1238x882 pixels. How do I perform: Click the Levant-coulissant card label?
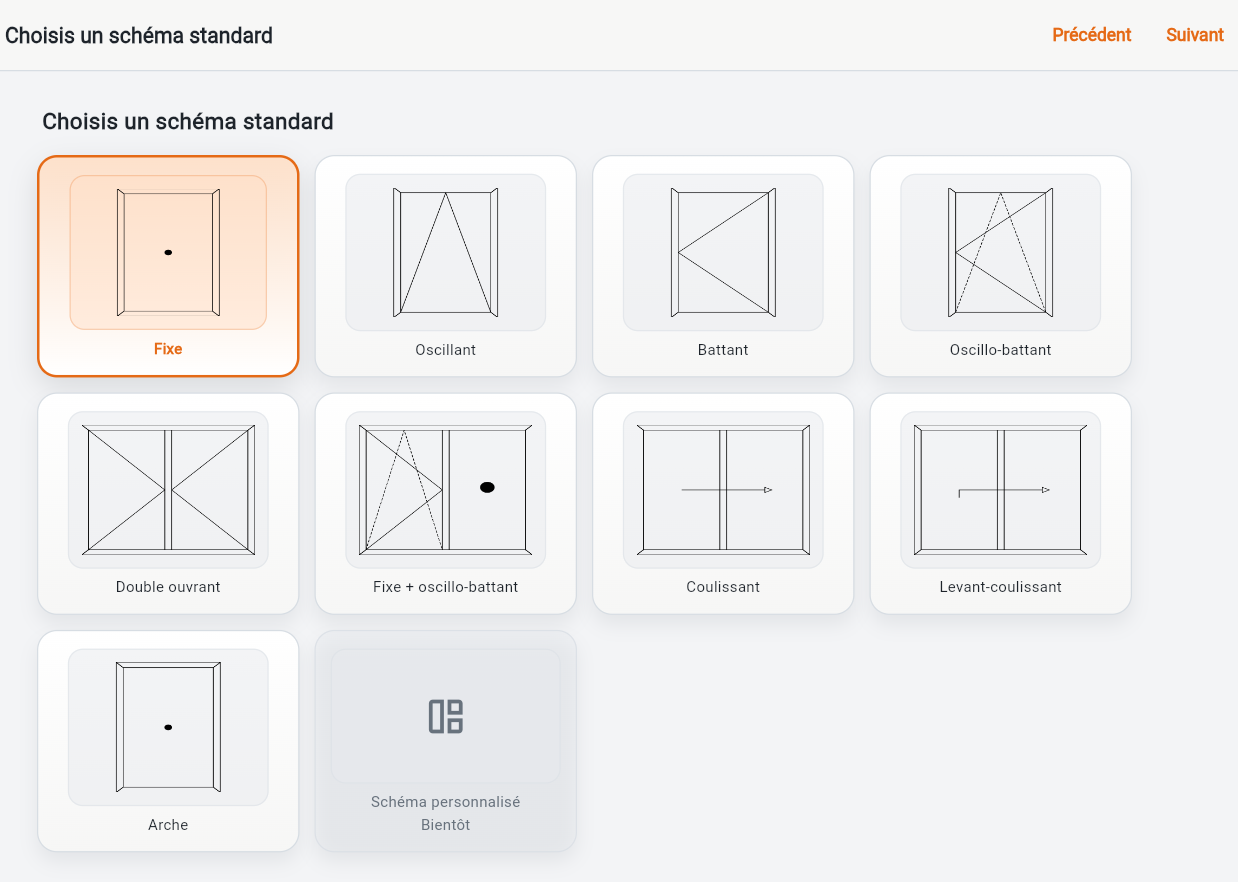coord(1001,587)
